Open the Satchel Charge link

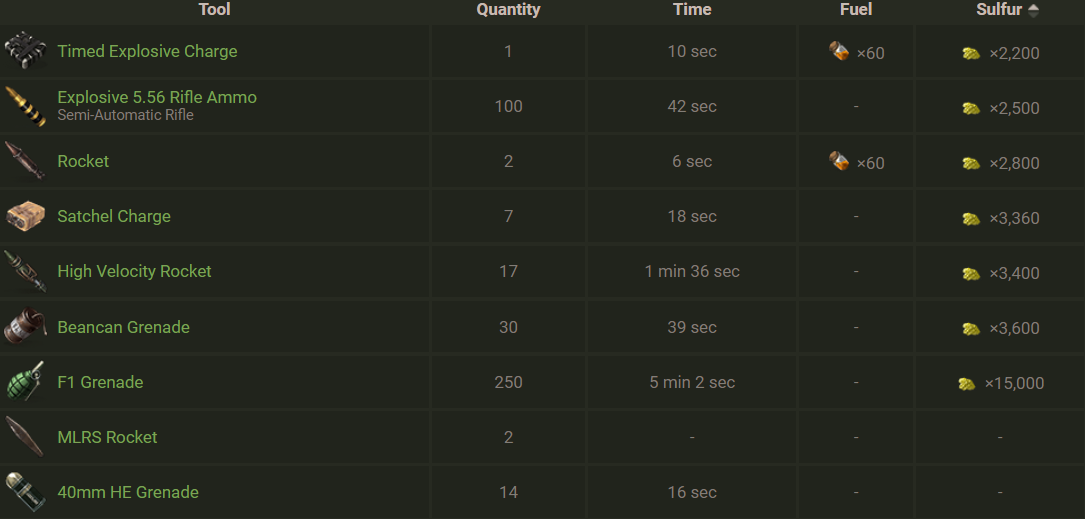pyautogui.click(x=114, y=216)
